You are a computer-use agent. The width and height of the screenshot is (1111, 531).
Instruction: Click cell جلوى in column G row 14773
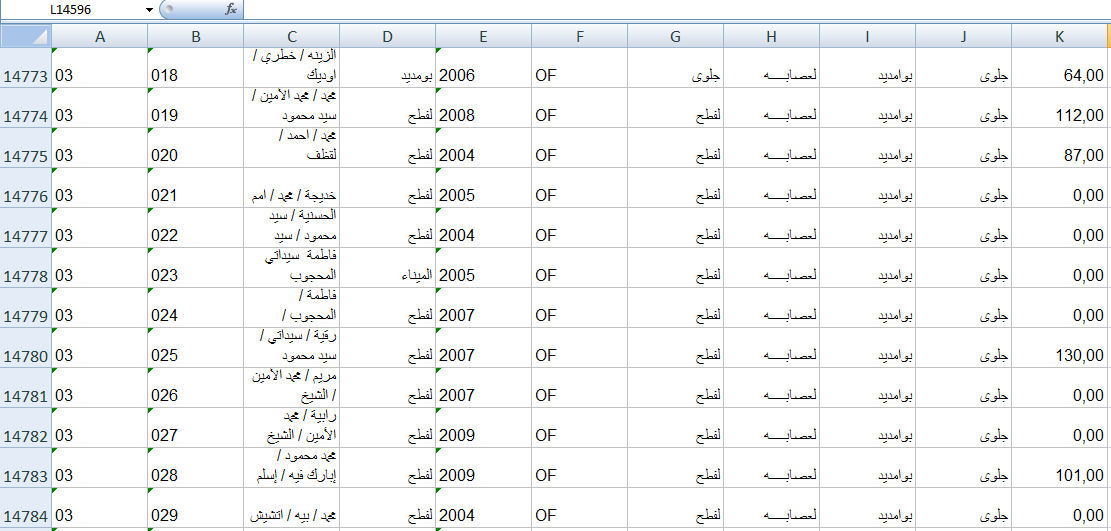pyautogui.click(x=675, y=68)
